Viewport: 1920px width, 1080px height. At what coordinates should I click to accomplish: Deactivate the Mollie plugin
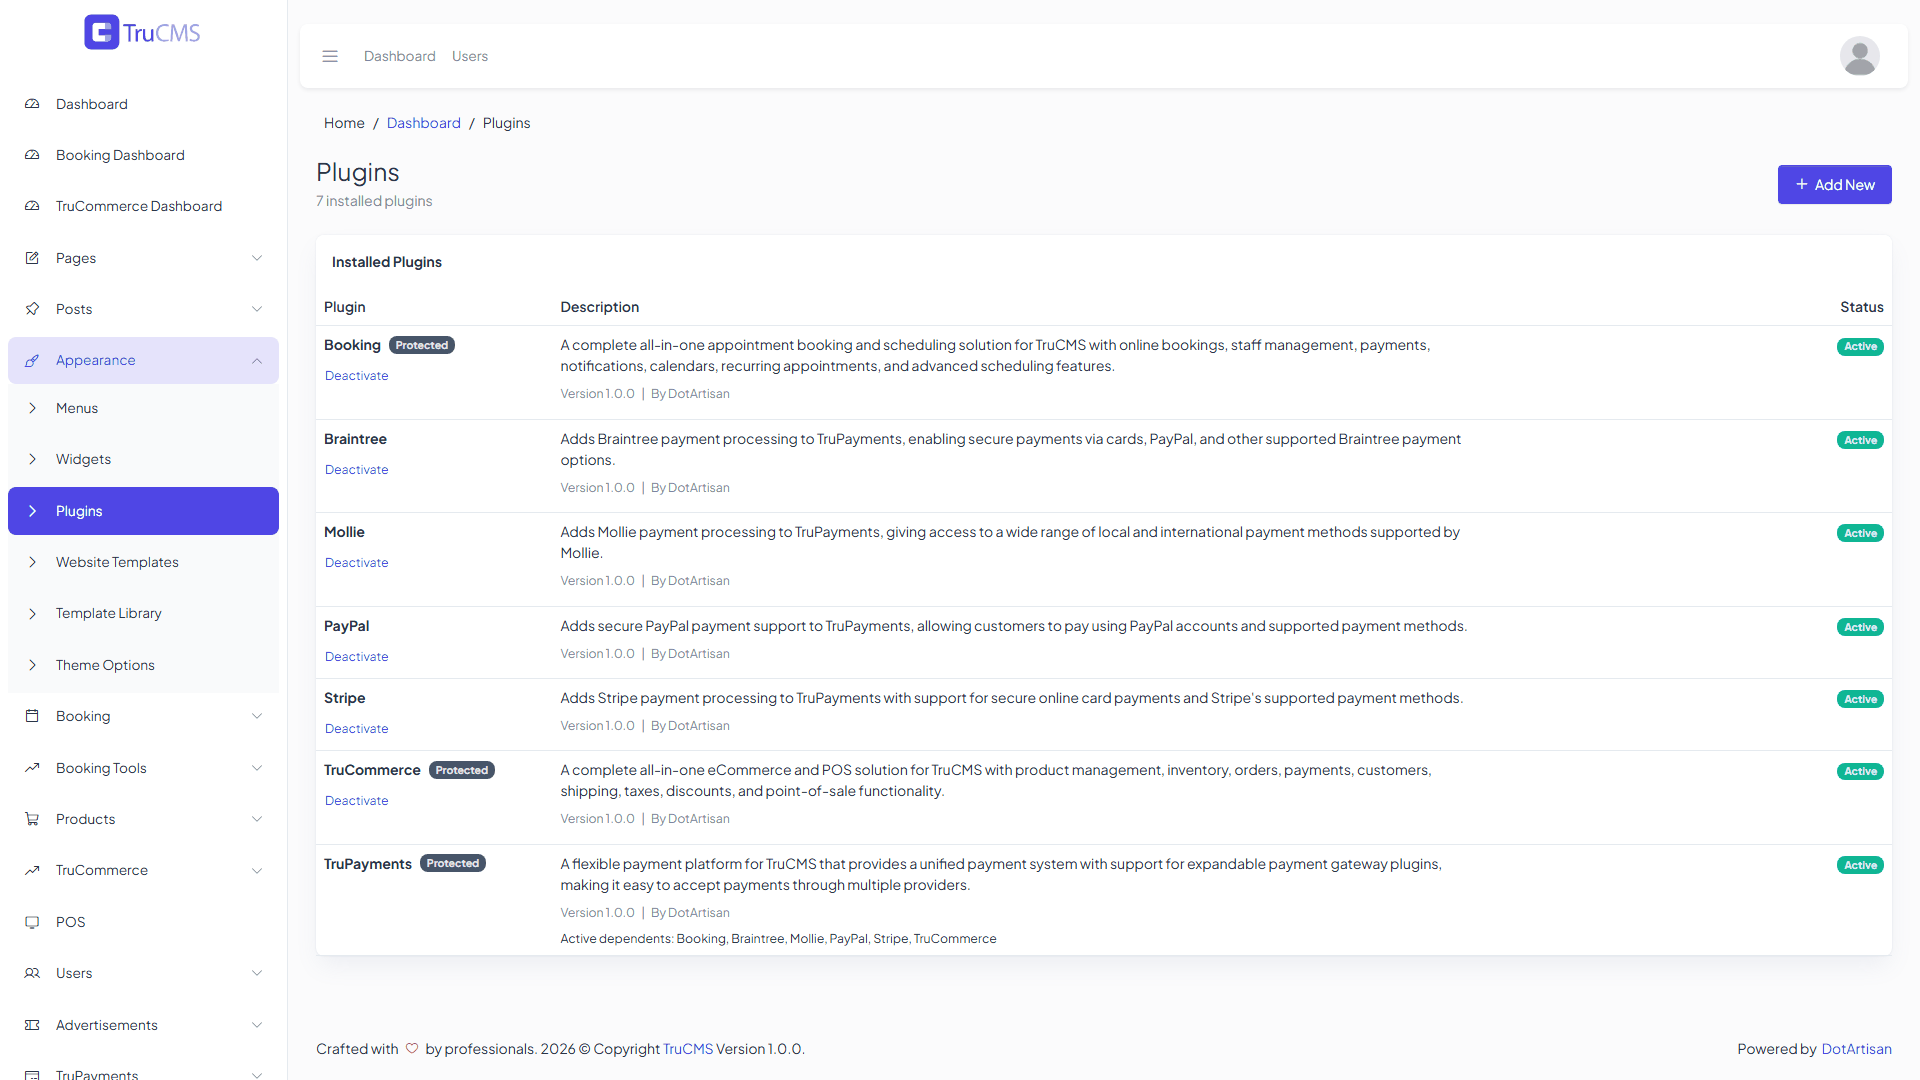click(356, 563)
